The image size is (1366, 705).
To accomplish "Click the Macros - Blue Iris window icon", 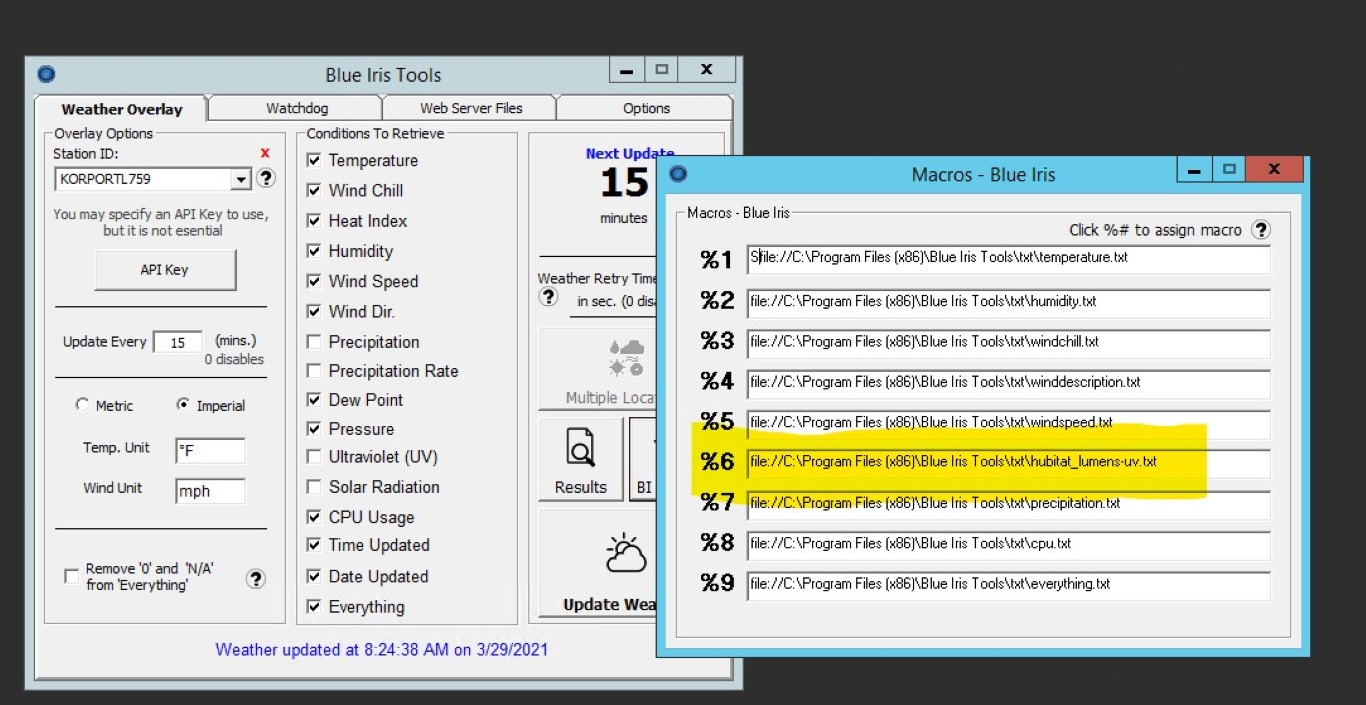I will pyautogui.click(x=679, y=174).
